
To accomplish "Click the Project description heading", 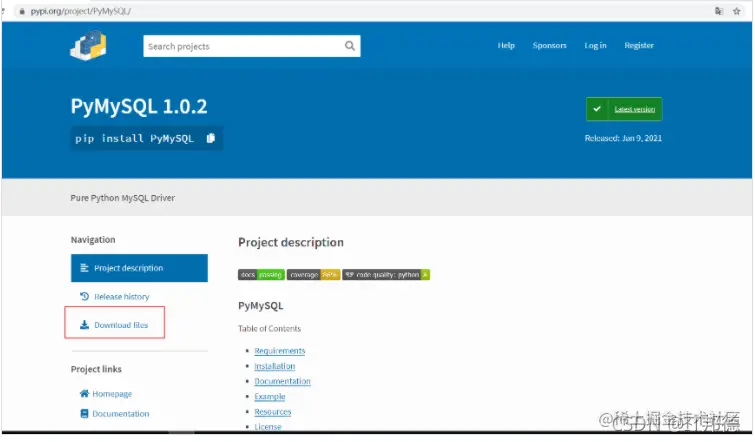I will 291,242.
